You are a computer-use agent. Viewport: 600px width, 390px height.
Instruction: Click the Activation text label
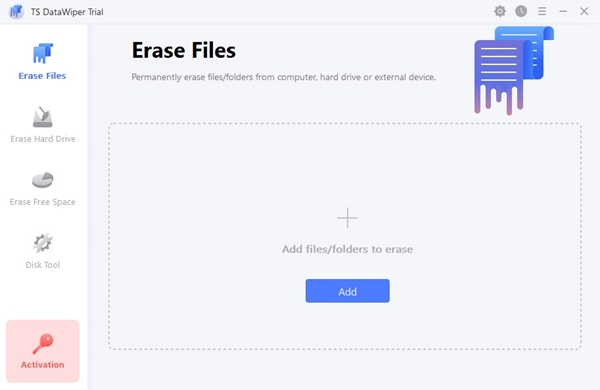[x=42, y=365]
